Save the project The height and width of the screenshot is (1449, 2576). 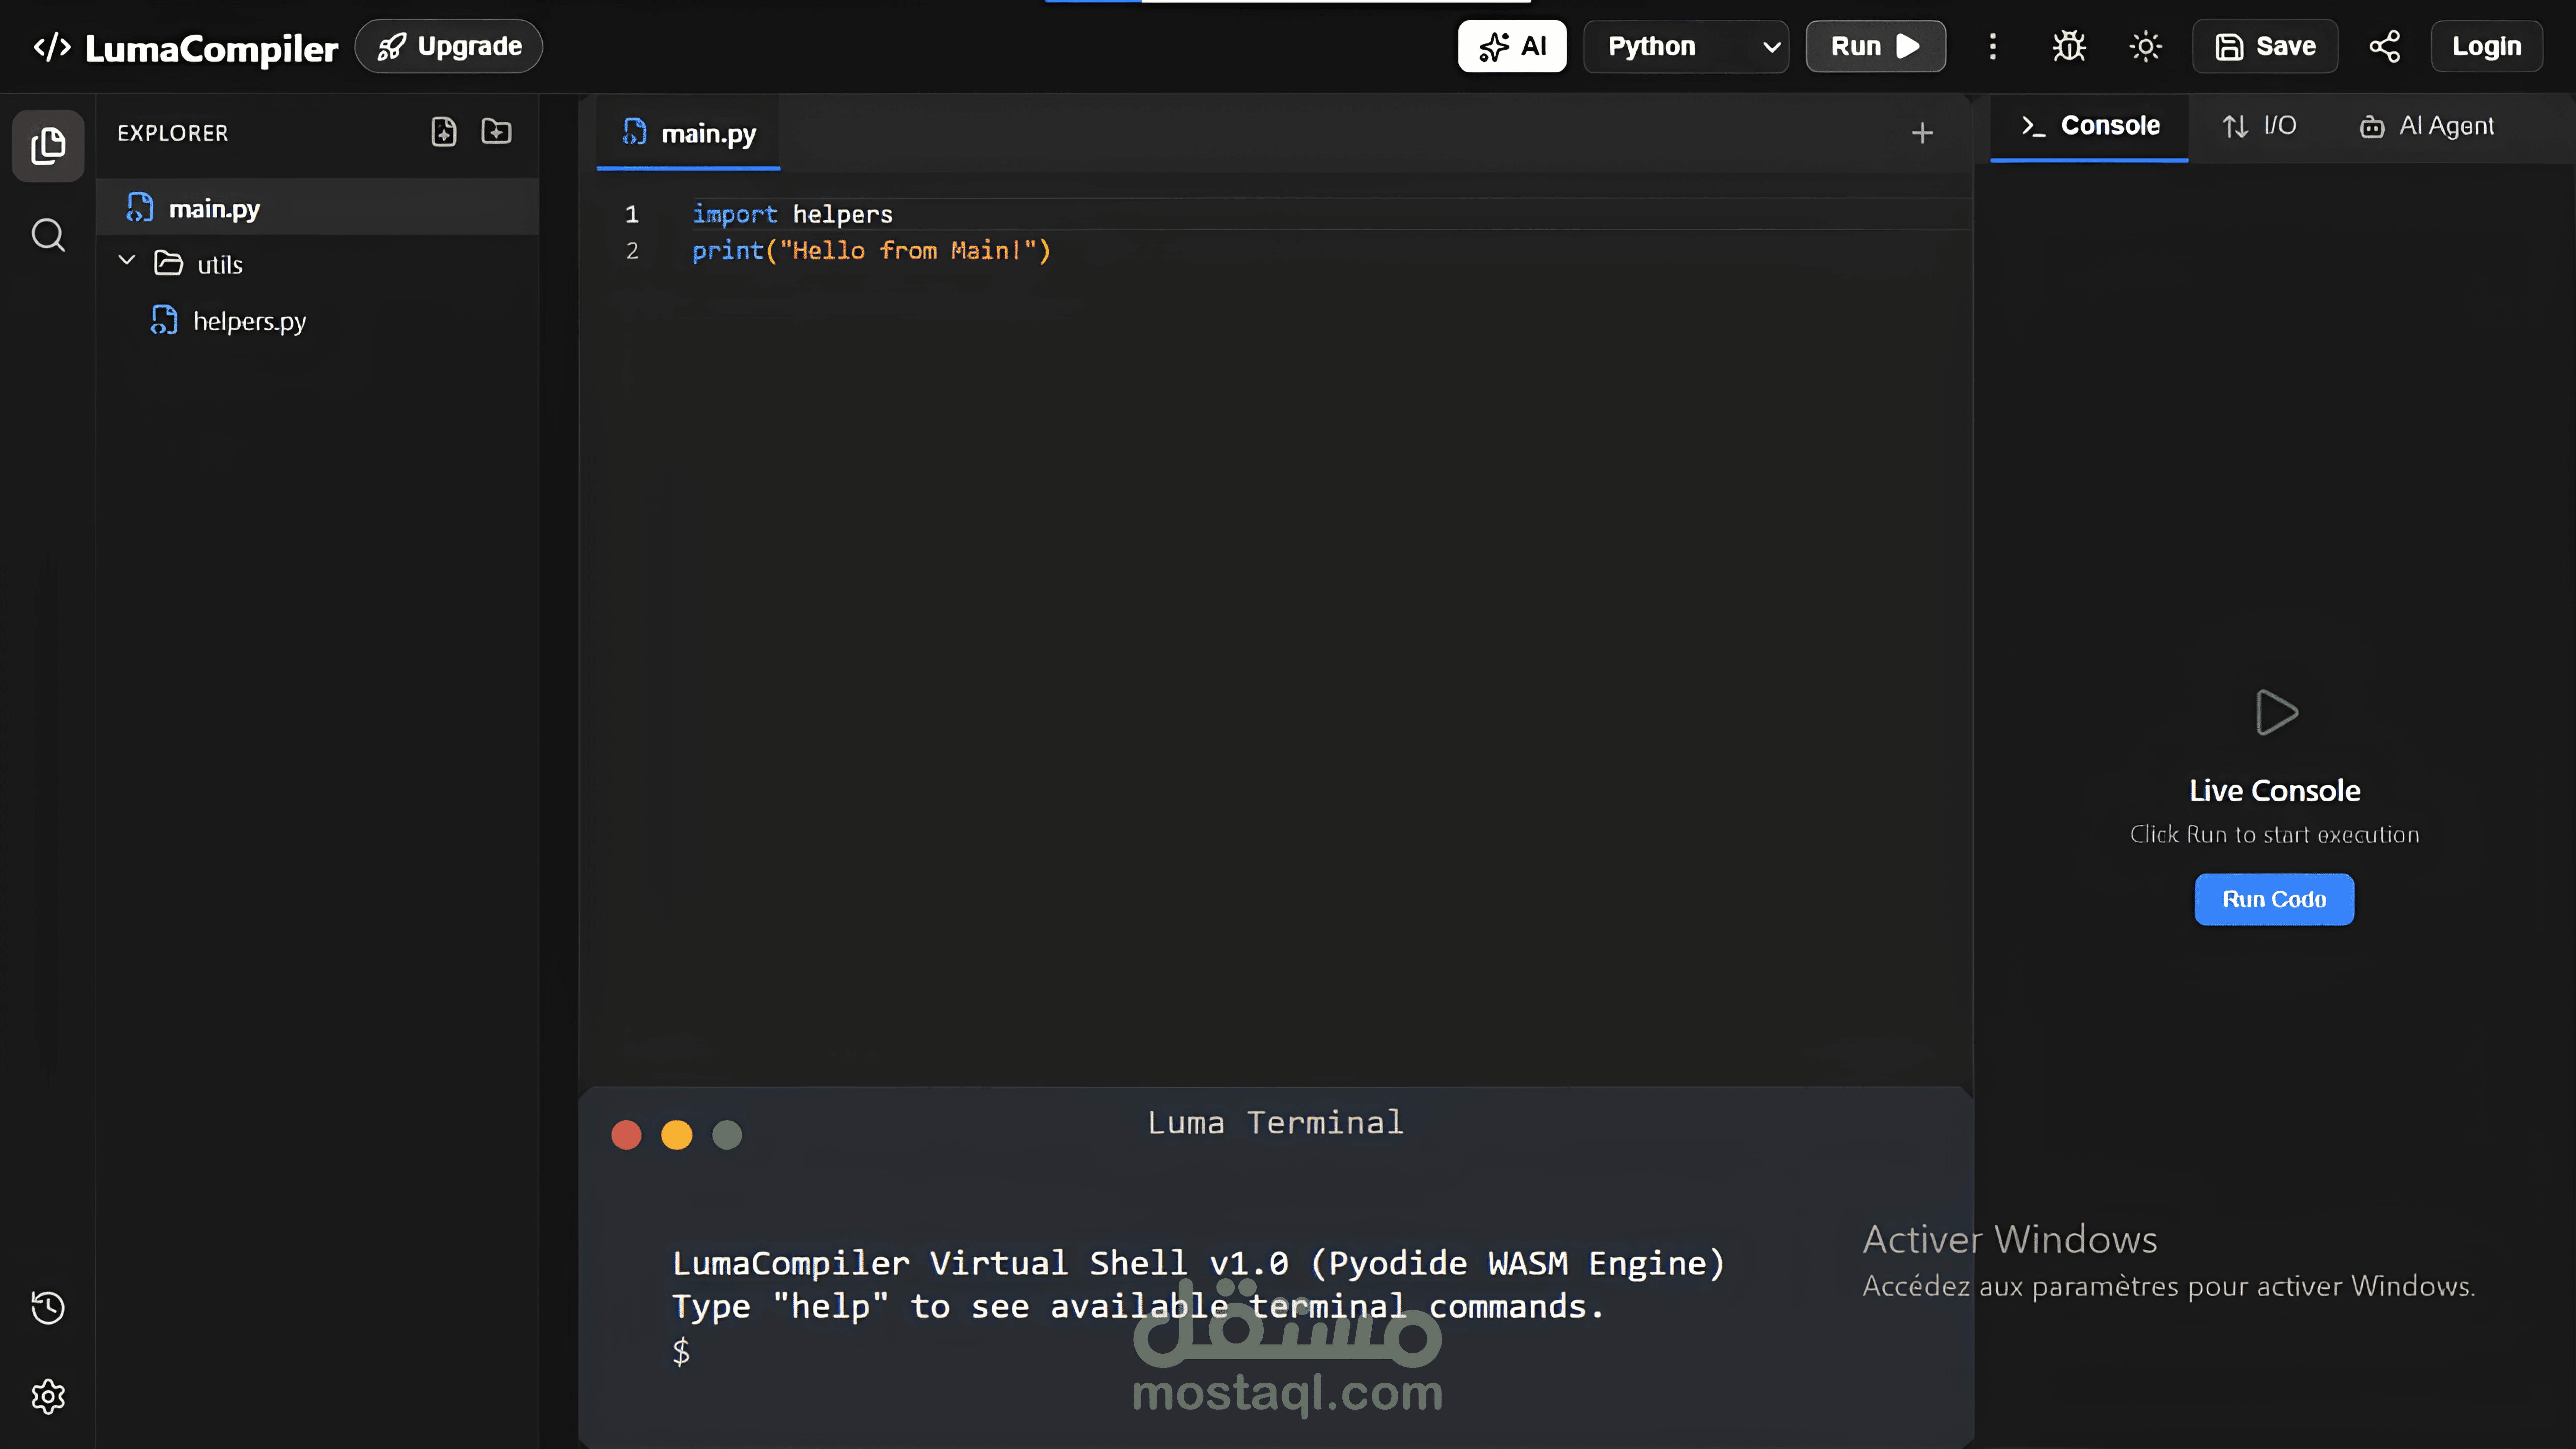tap(2265, 46)
